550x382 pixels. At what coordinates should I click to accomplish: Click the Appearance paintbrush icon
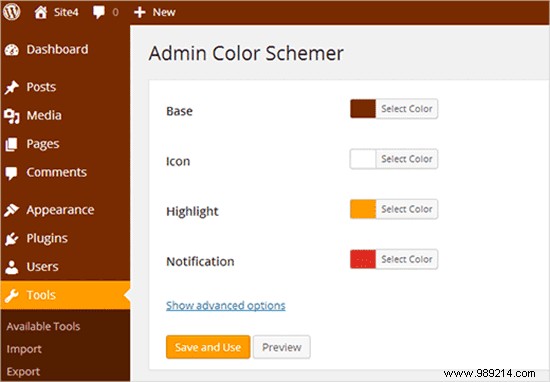[12, 210]
